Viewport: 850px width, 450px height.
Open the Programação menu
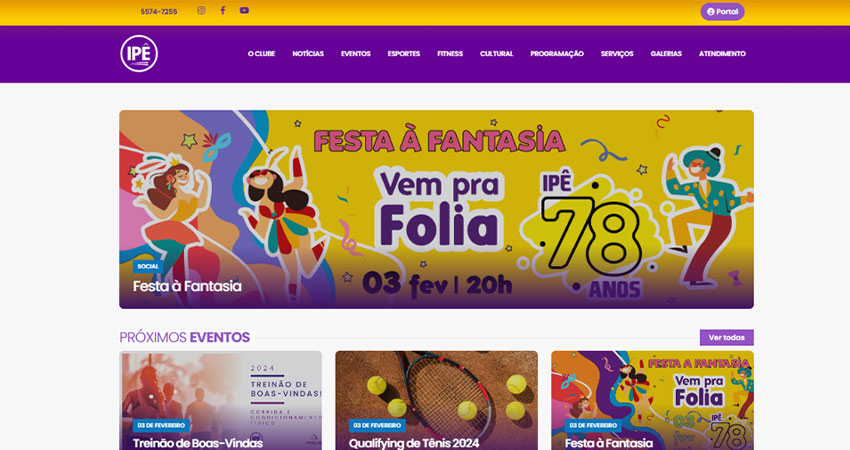click(557, 54)
